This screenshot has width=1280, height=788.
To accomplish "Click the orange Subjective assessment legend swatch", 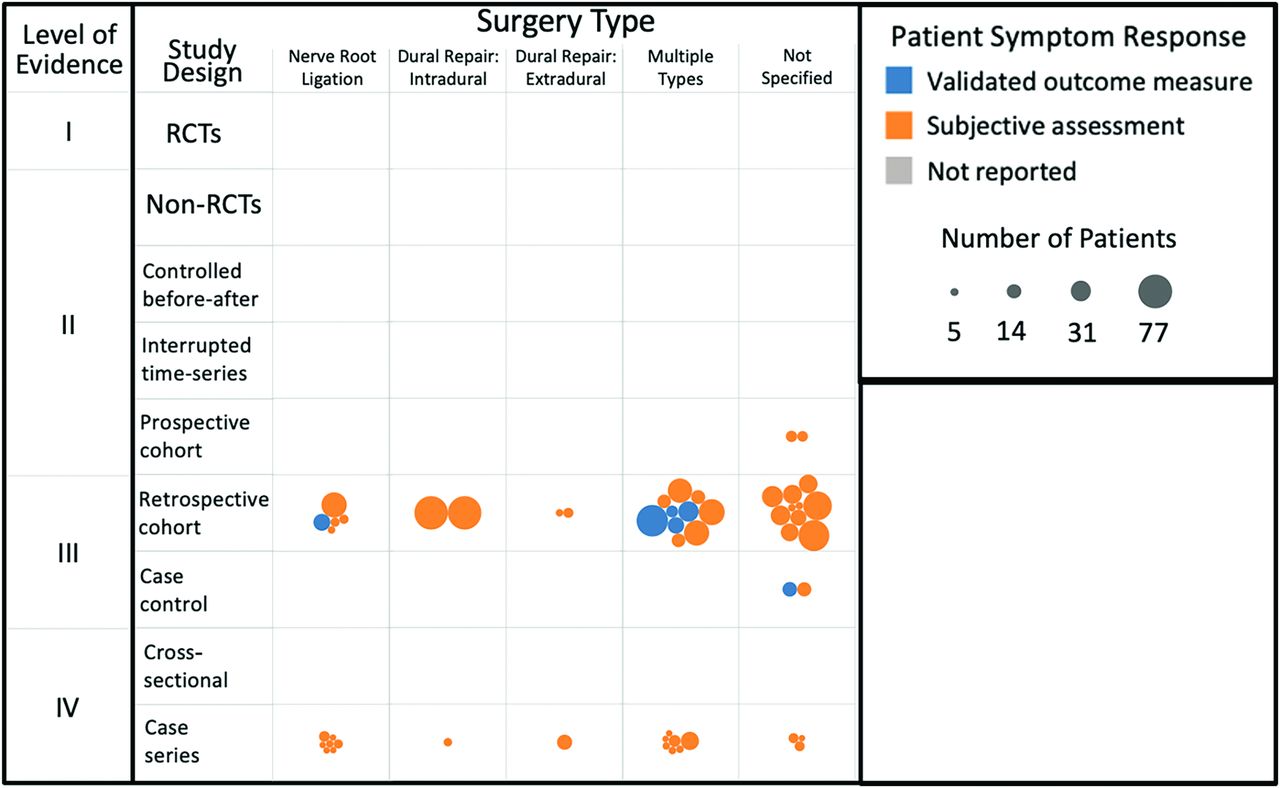I will point(898,126).
